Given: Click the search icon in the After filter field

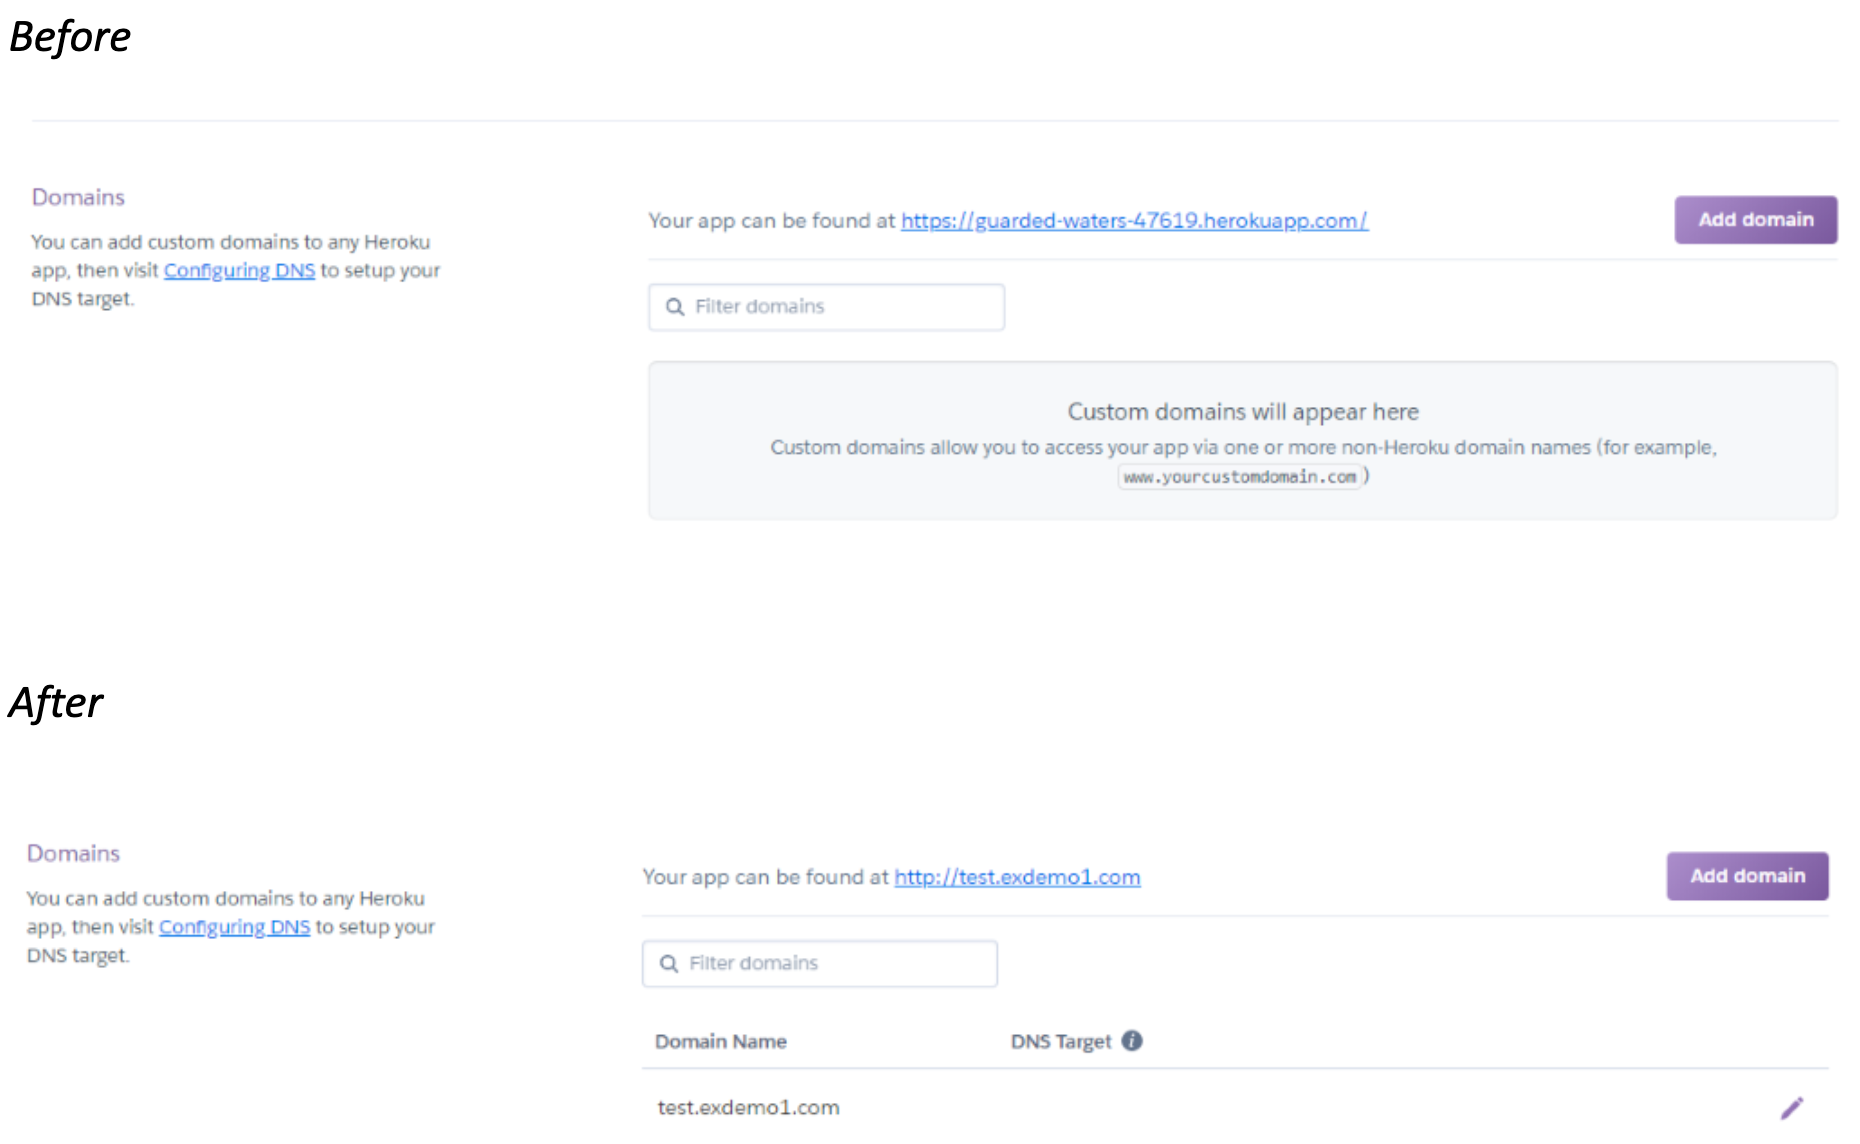Looking at the screenshot, I should [669, 964].
